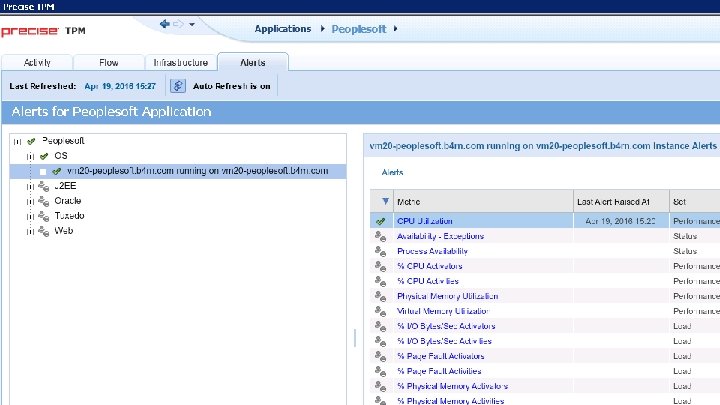Expand the Tuxedo tree node

pyautogui.click(x=30, y=216)
